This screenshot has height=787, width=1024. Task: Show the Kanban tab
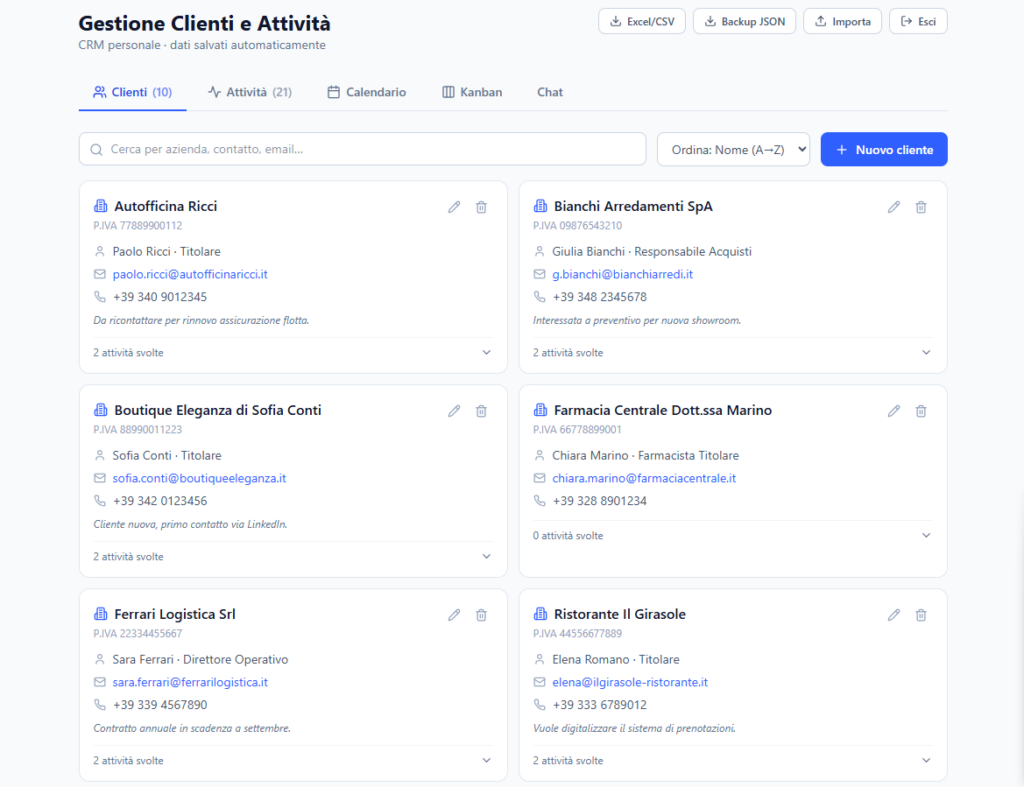pyautogui.click(x=472, y=92)
